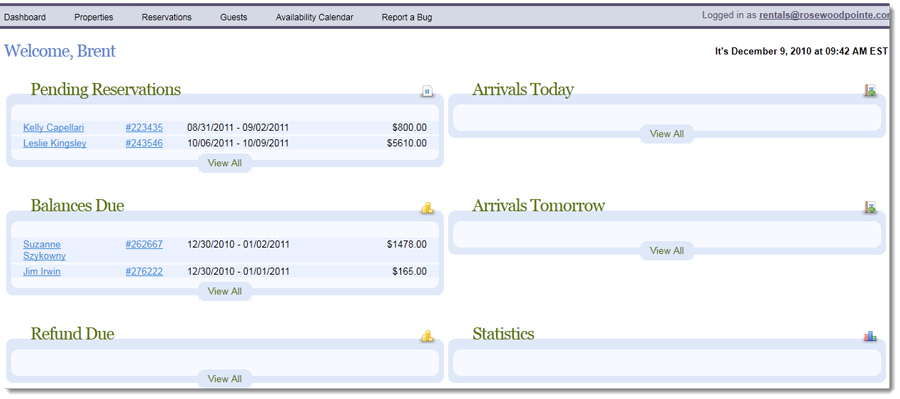The width and height of the screenshot is (900, 399).
Task: Open reservation #276222
Action: tap(144, 272)
